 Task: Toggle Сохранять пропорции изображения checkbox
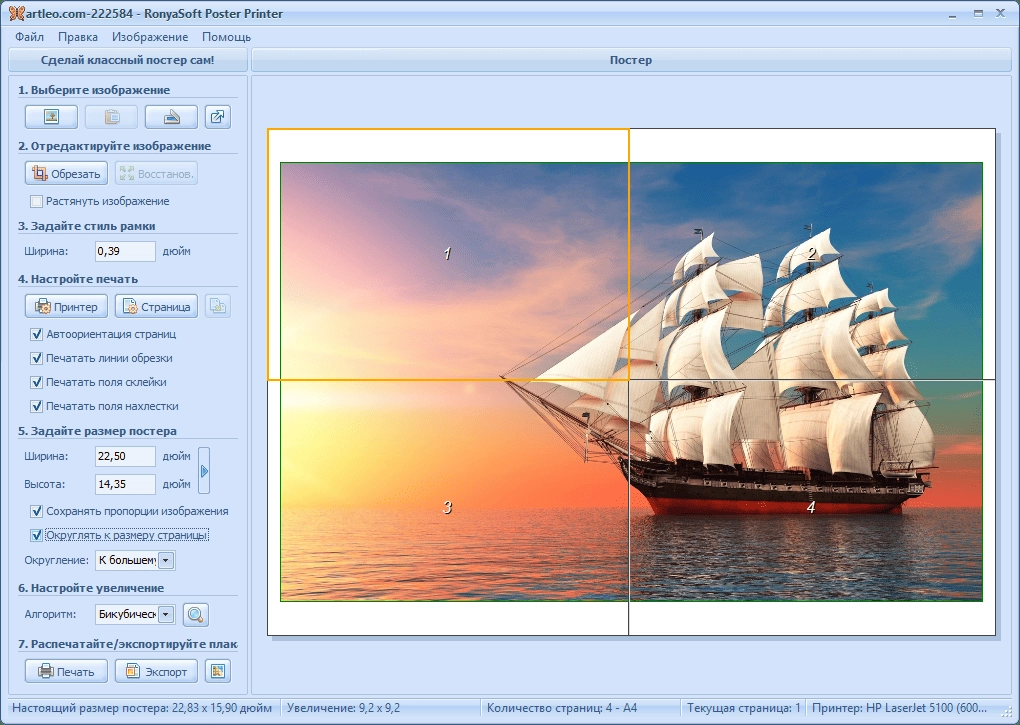point(36,512)
